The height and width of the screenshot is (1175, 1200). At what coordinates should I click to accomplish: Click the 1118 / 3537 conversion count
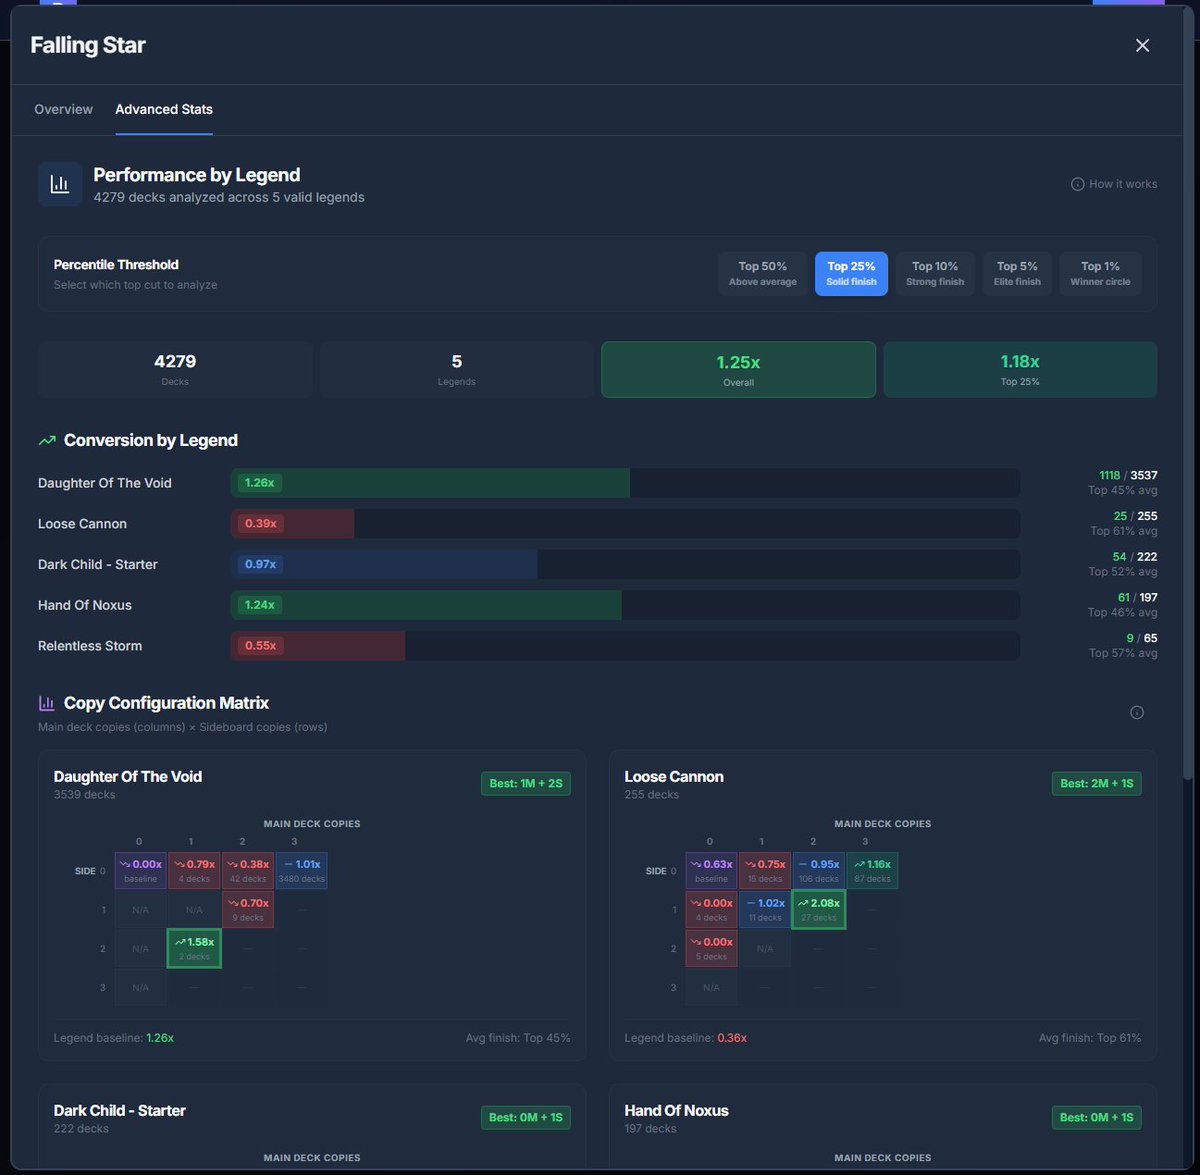pos(1128,475)
